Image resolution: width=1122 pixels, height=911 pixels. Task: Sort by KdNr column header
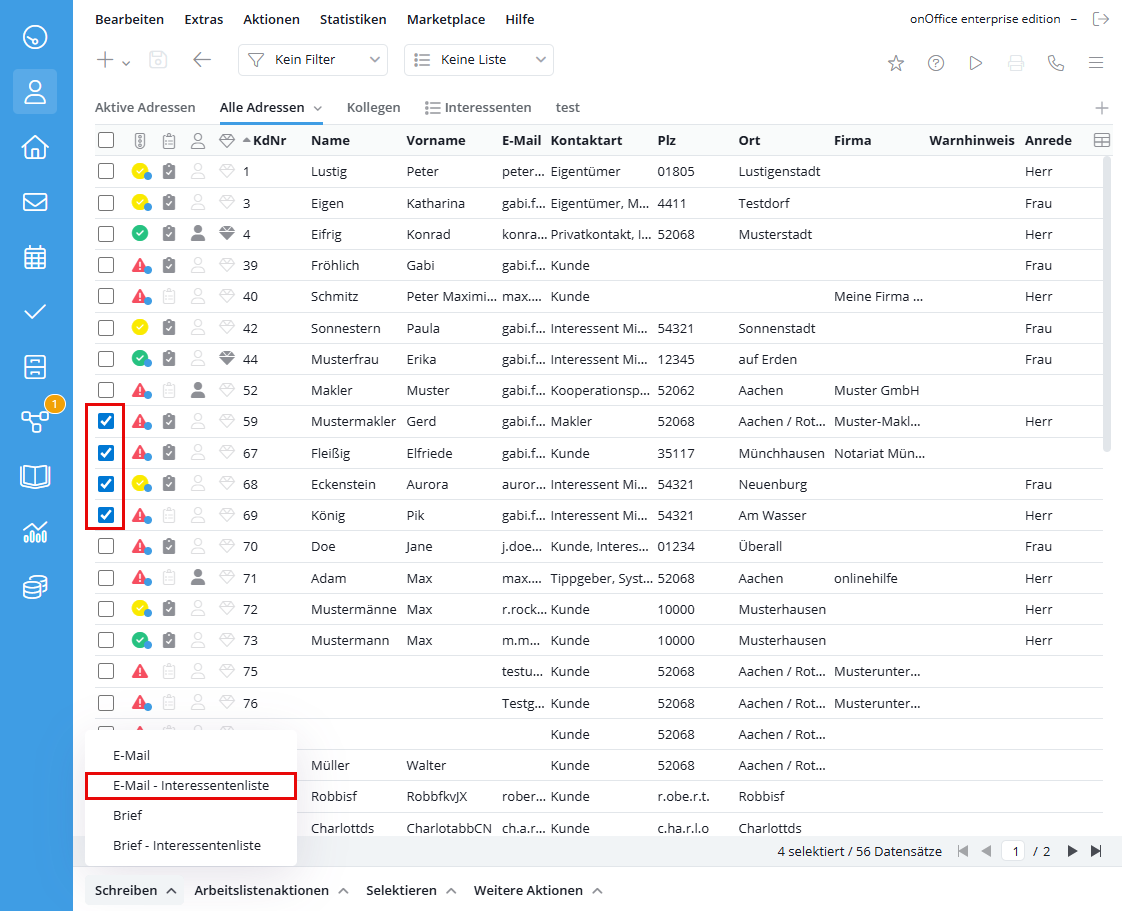(270, 140)
